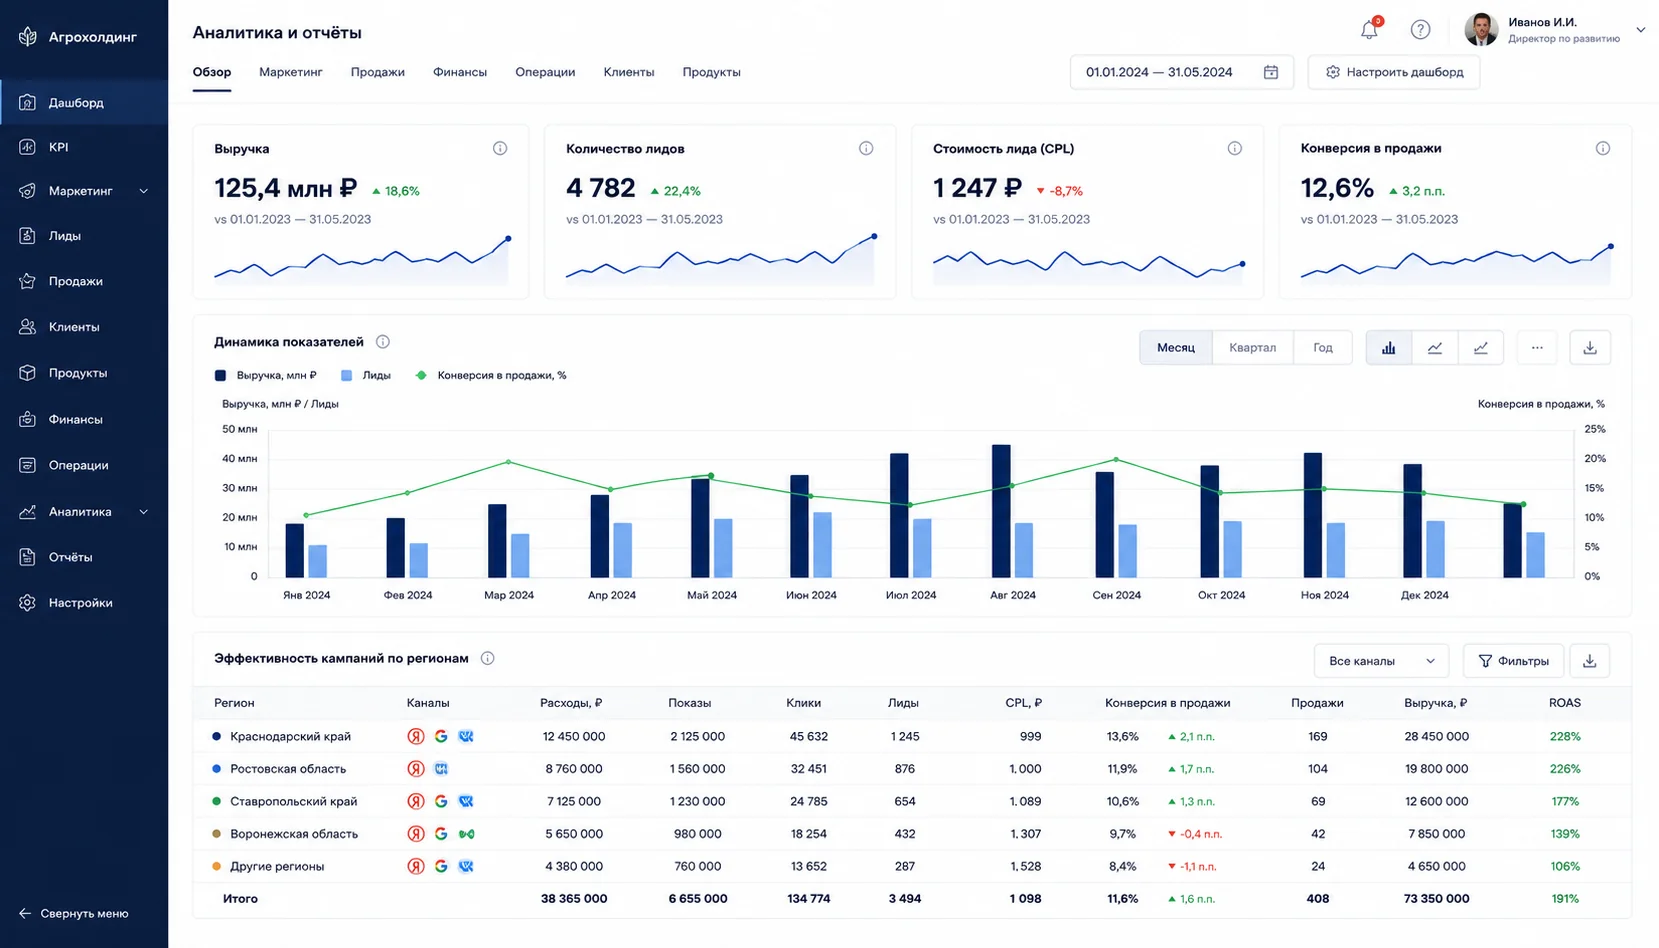Open the Фильтры button

point(1513,661)
